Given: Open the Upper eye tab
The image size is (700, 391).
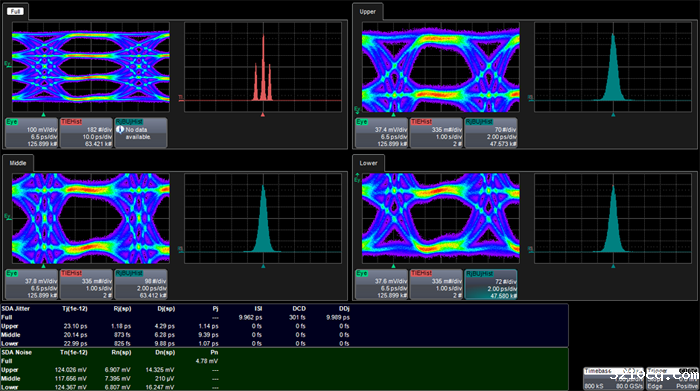Looking at the screenshot, I should [x=367, y=12].
